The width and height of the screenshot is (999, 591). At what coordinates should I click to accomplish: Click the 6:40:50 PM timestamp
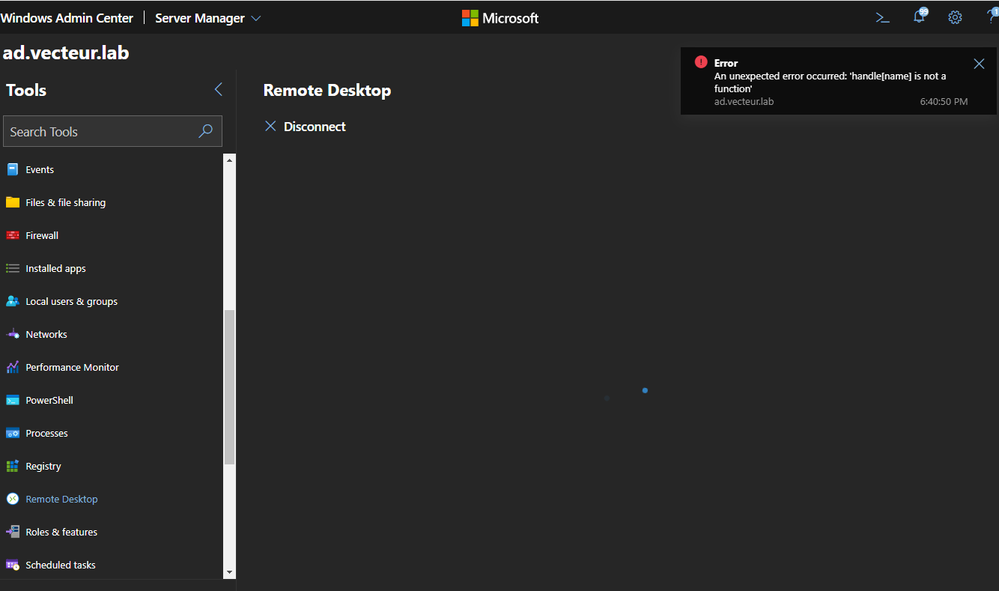(944, 101)
